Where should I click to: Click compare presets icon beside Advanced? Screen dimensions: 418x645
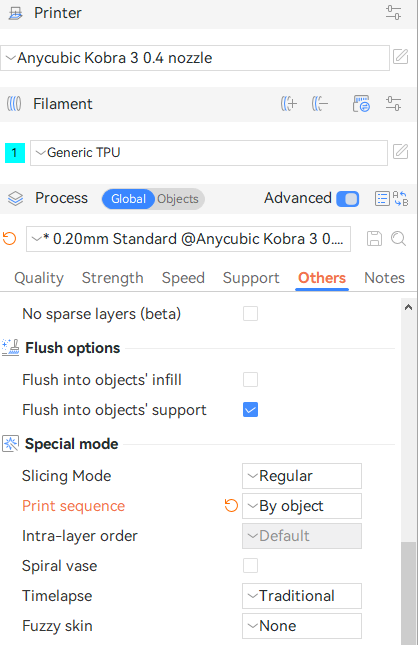point(400,199)
